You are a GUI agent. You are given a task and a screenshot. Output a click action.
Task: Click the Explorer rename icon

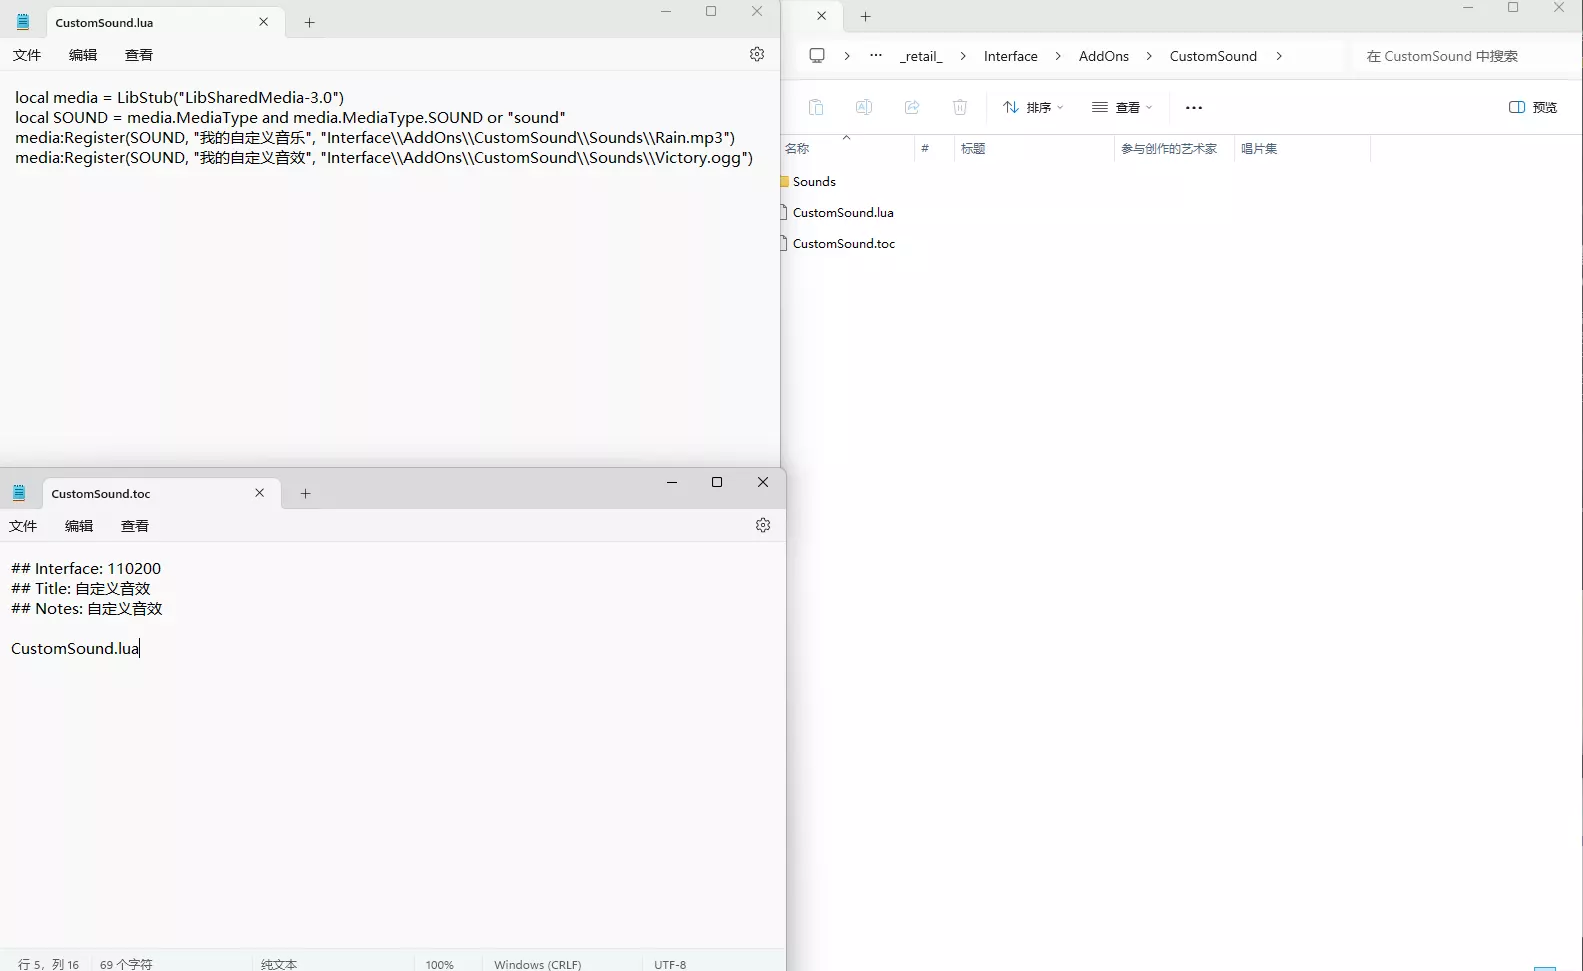pyautogui.click(x=864, y=107)
